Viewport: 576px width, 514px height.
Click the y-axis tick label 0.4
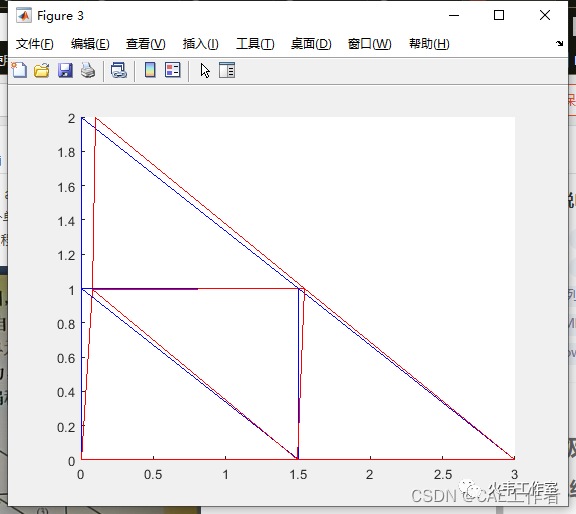click(x=66, y=393)
